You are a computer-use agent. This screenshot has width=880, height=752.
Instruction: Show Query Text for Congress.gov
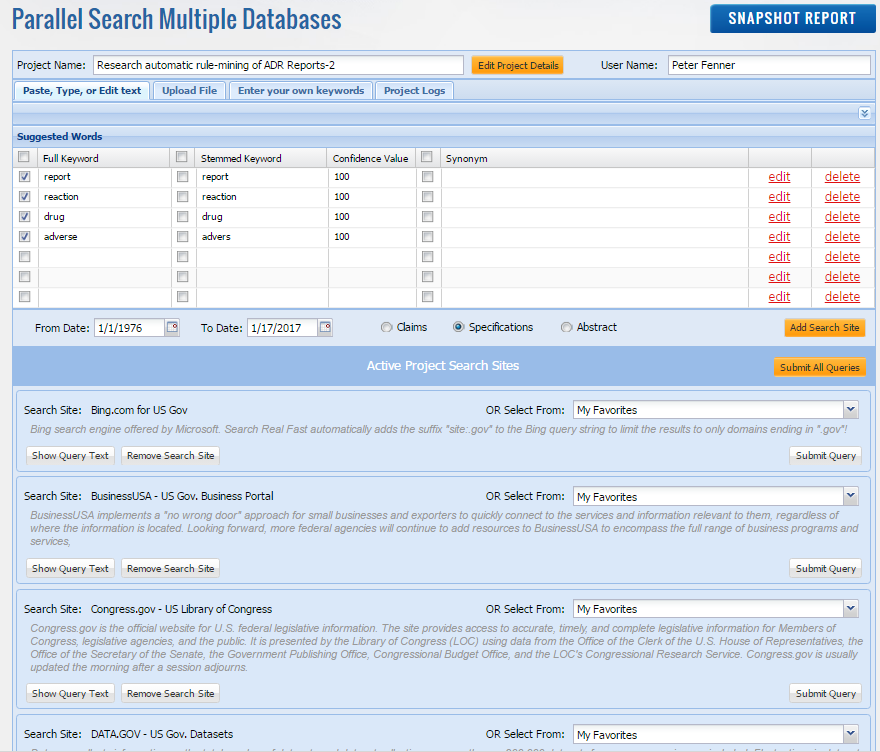(x=70, y=693)
